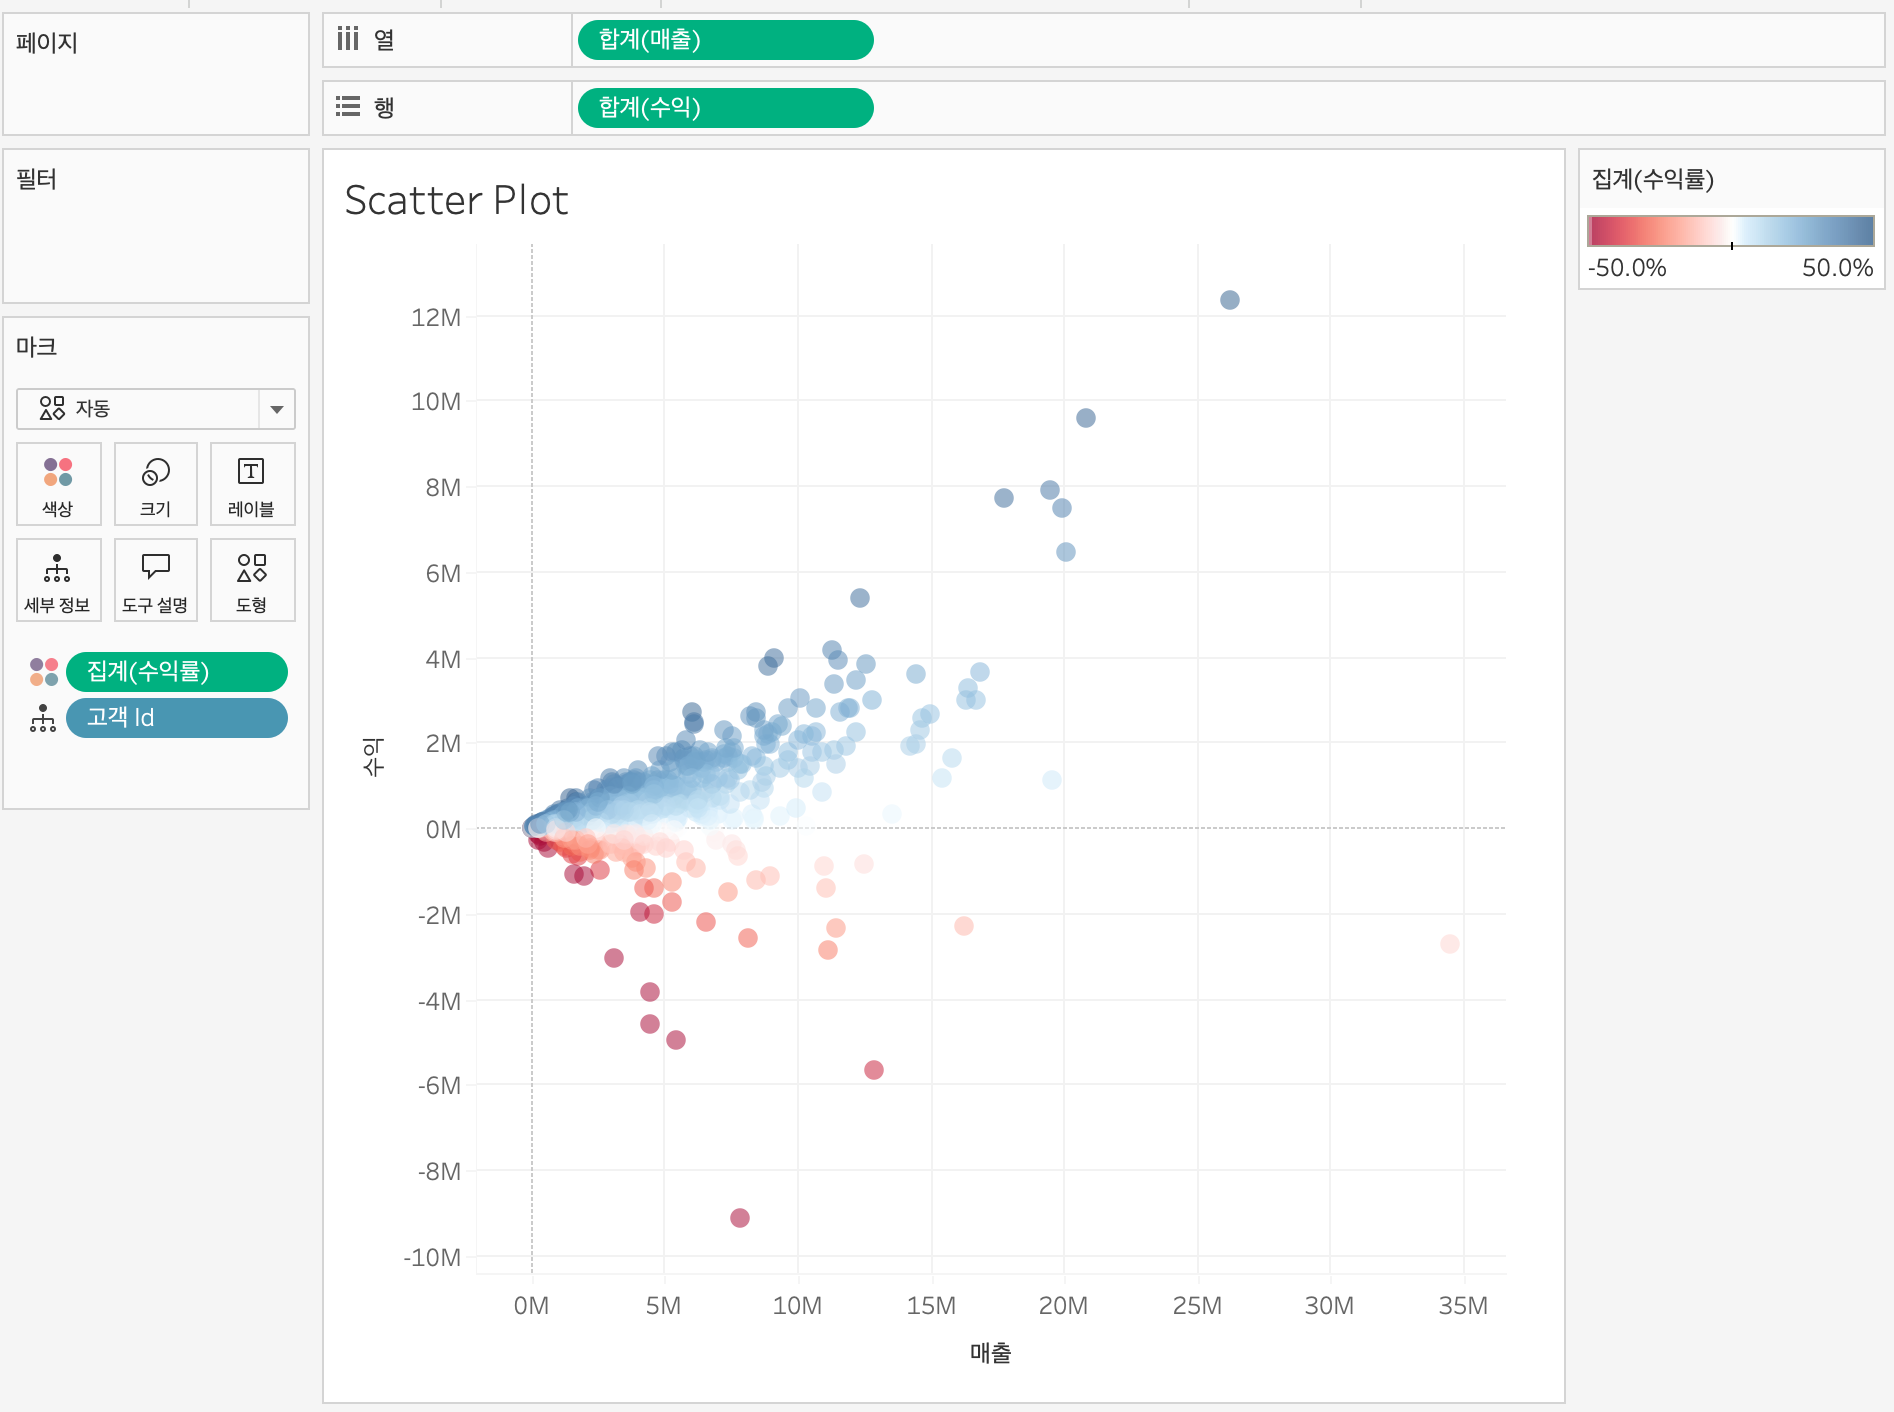Click the 필터 filters shelf header
The image size is (1894, 1412).
(x=37, y=179)
